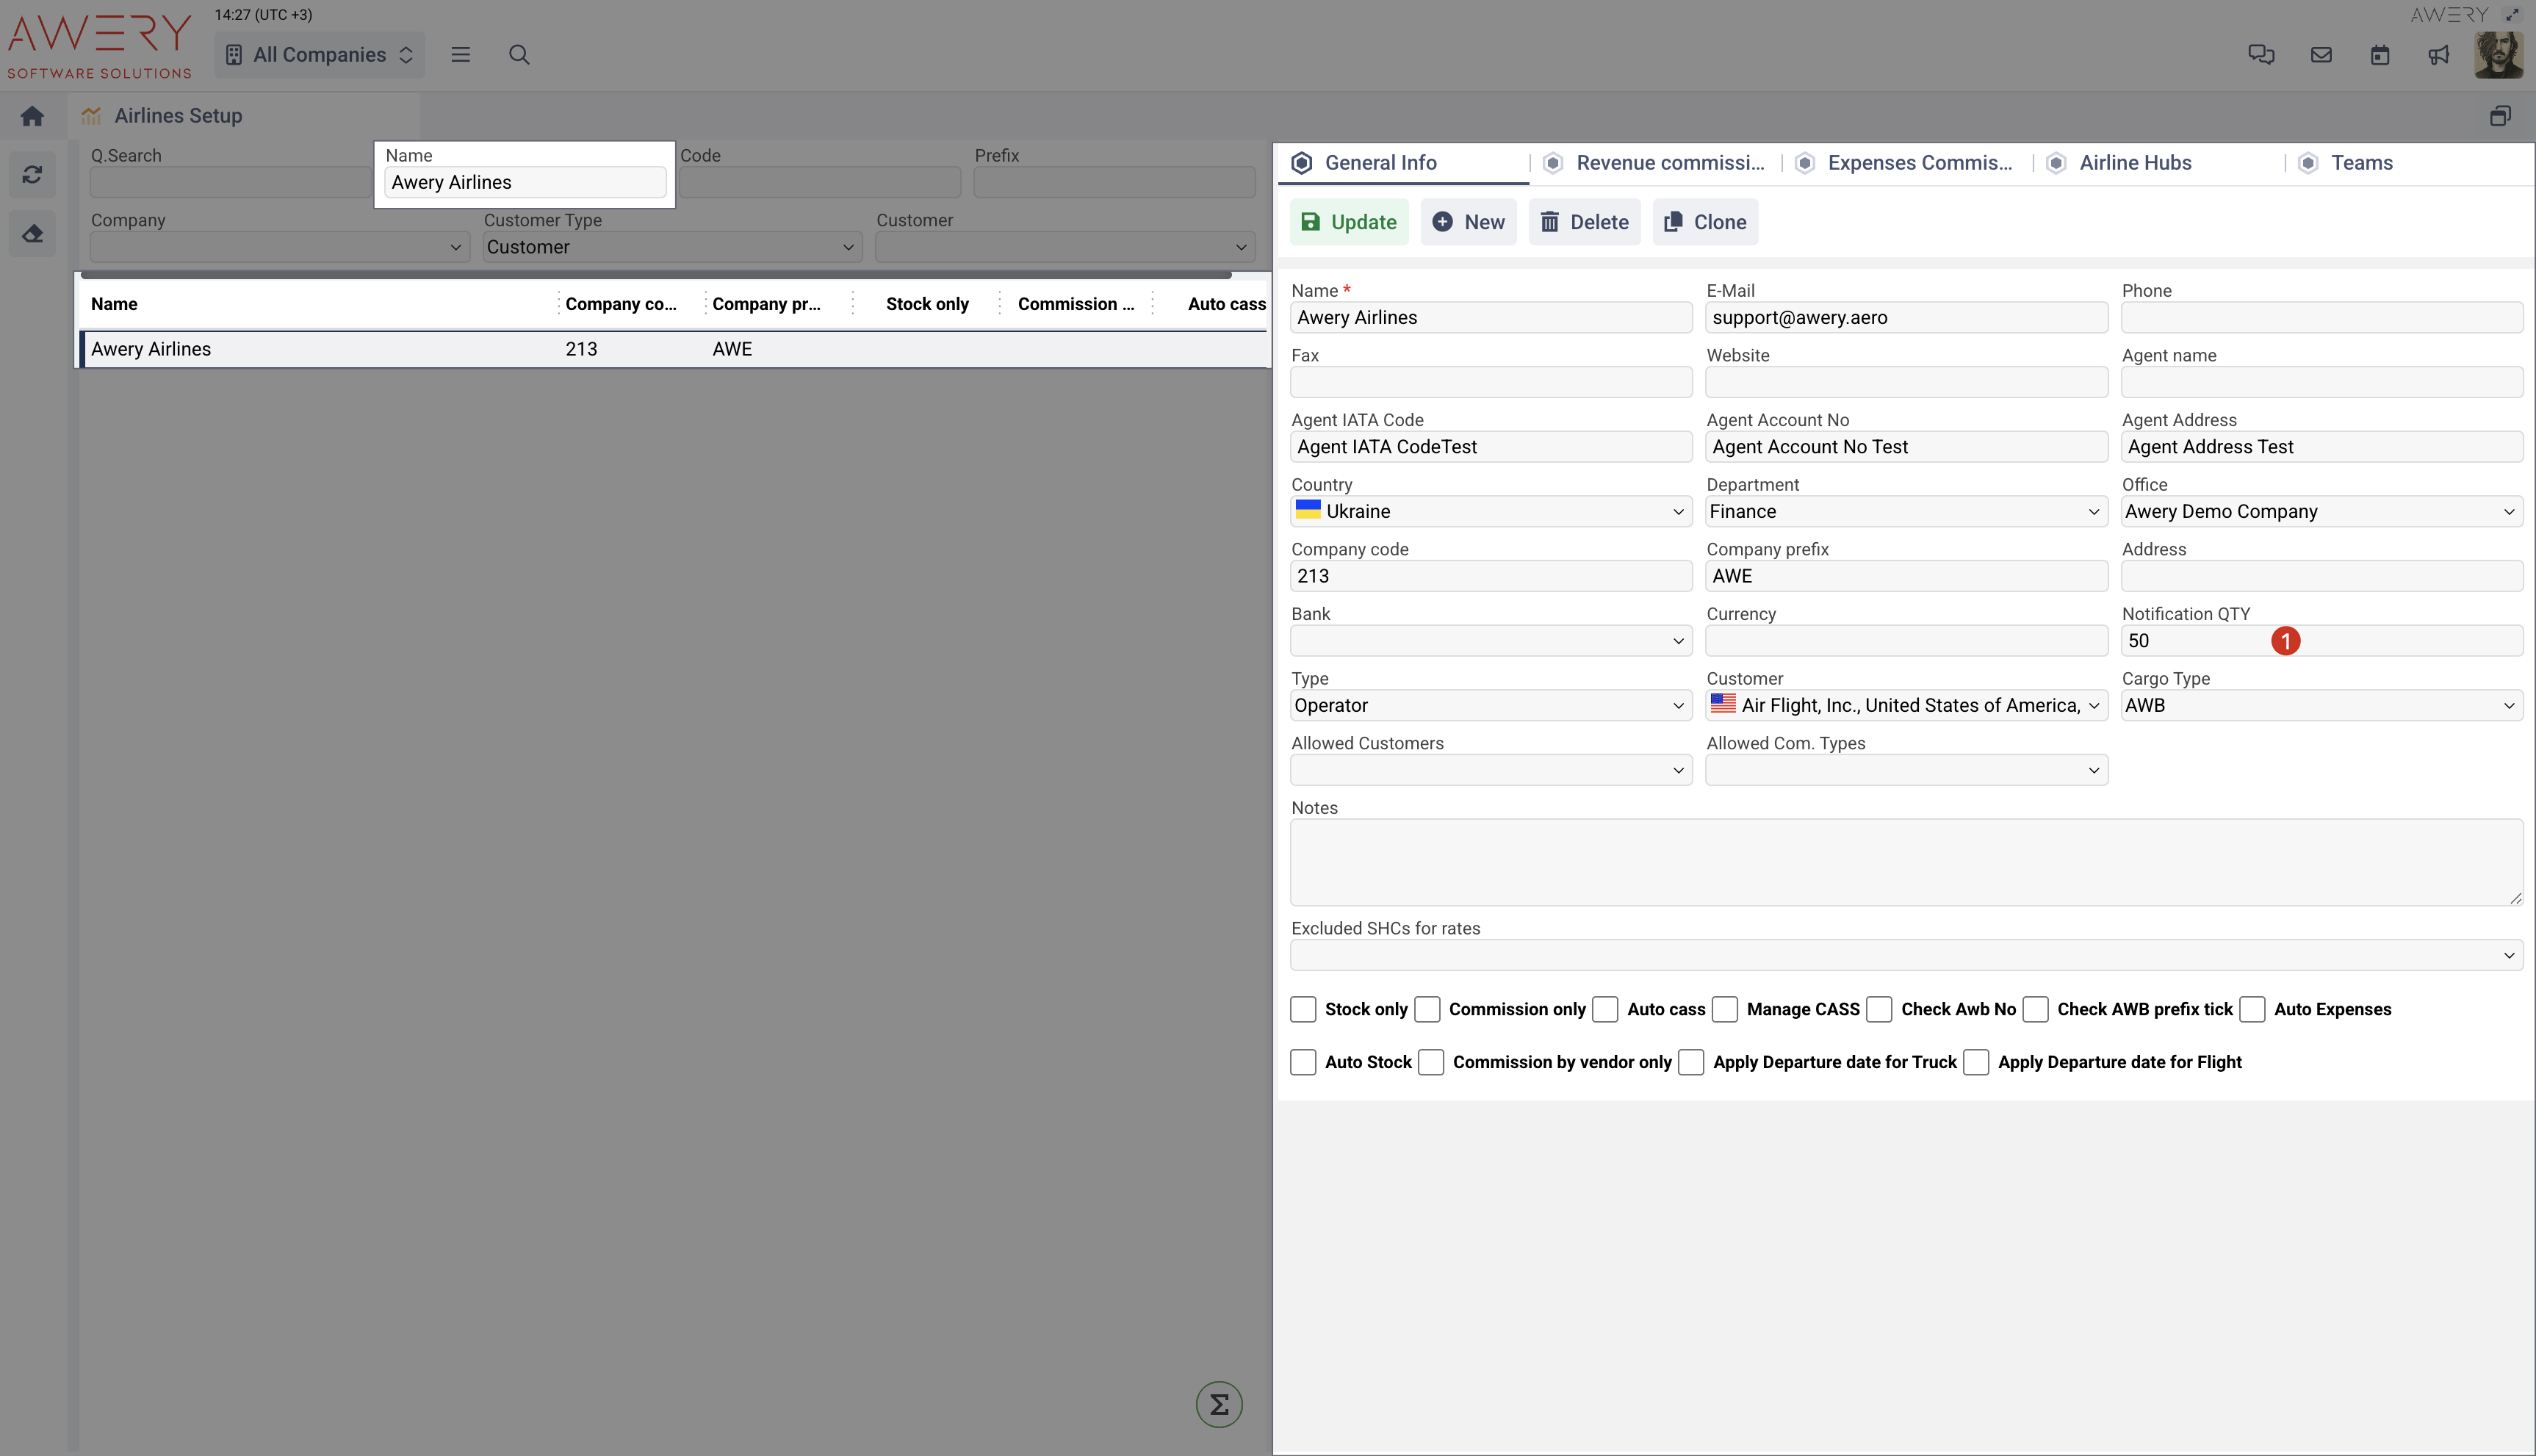This screenshot has height=1456, width=2536.
Task: Click the magnifying glass search icon
Action: 519,55
